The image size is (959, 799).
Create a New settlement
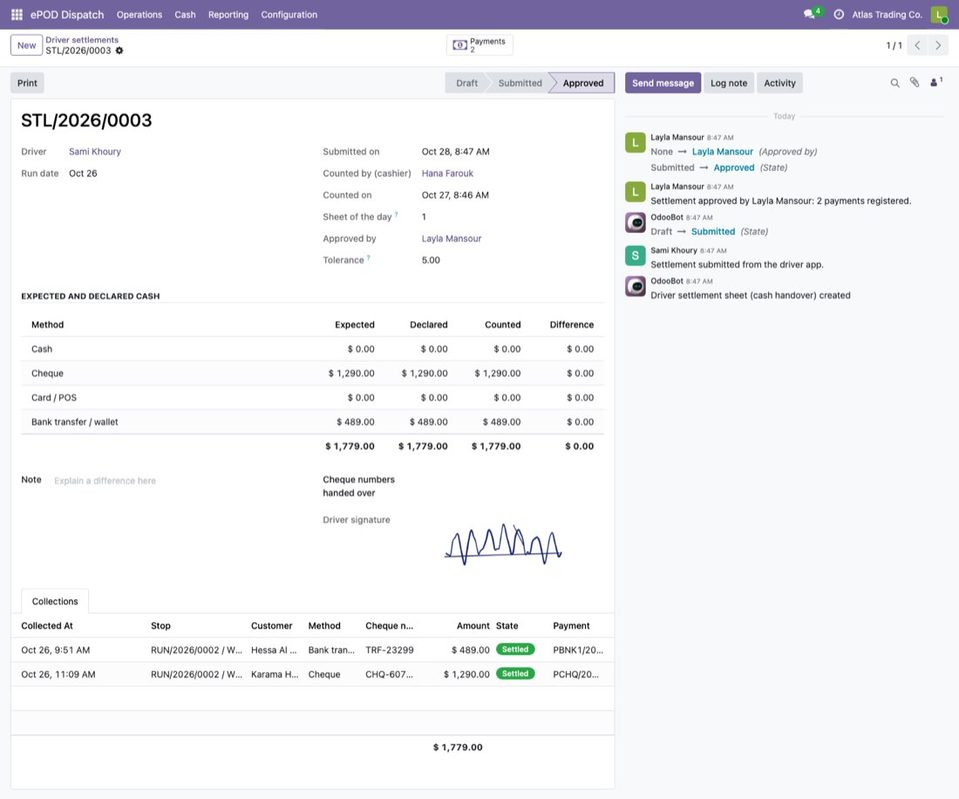pos(26,45)
